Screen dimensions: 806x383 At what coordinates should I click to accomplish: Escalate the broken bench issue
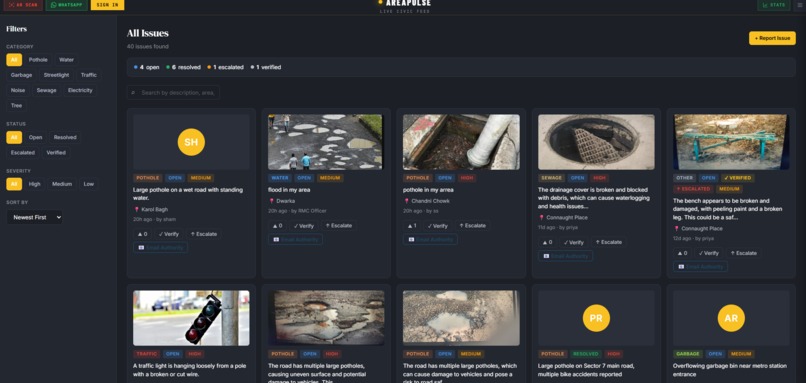(744, 253)
